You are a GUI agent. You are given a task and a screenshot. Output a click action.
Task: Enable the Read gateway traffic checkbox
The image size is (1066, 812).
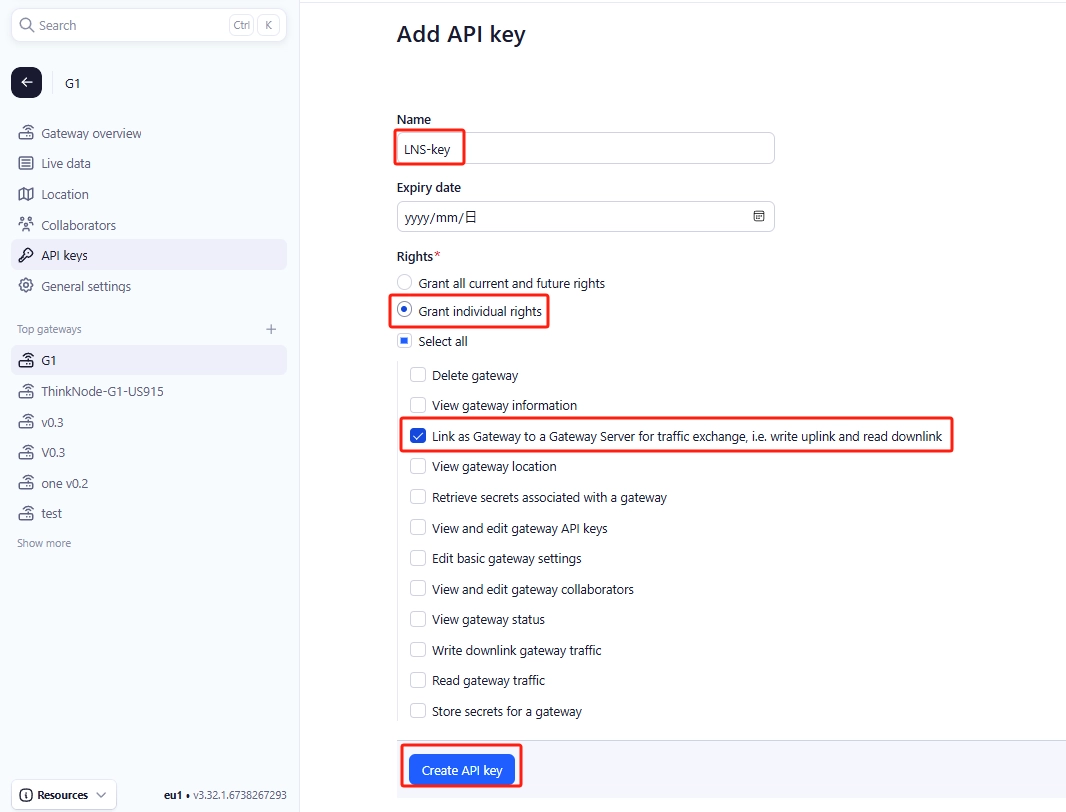pos(418,680)
